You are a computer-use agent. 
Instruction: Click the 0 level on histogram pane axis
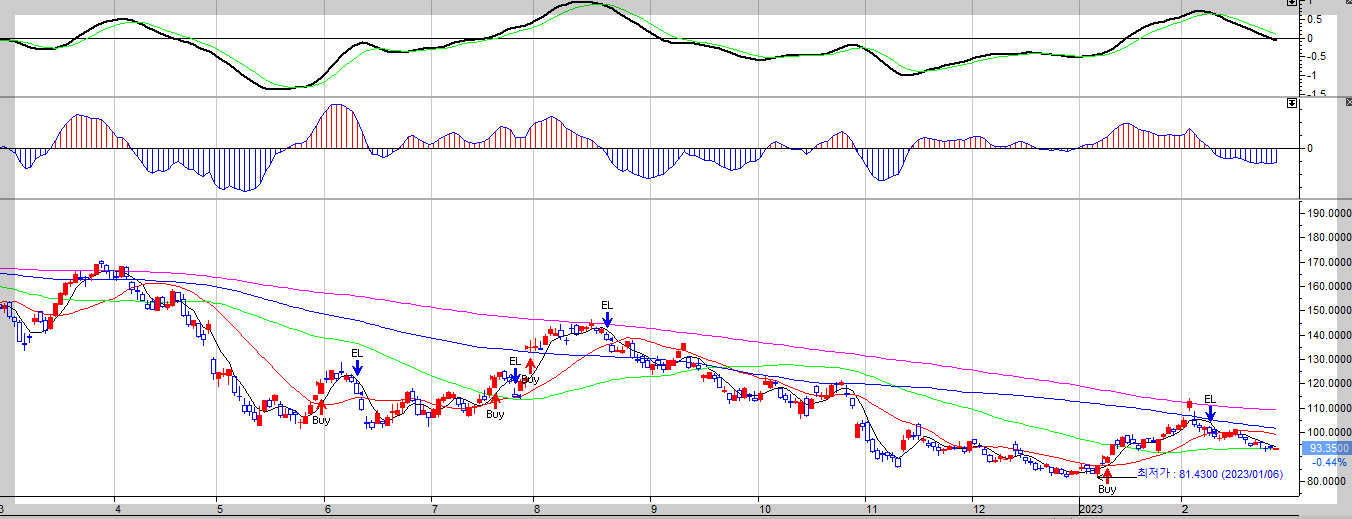1310,148
